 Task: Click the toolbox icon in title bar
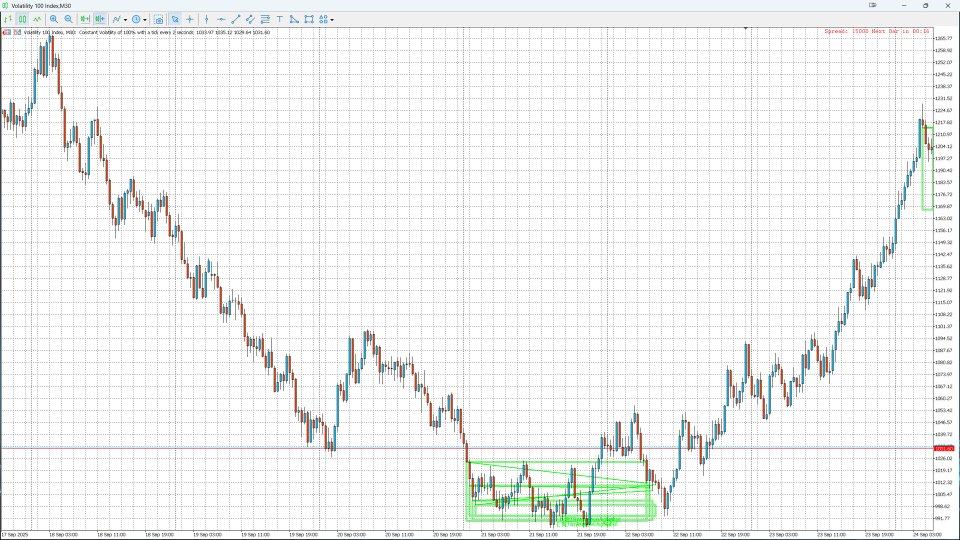tap(872, 6)
